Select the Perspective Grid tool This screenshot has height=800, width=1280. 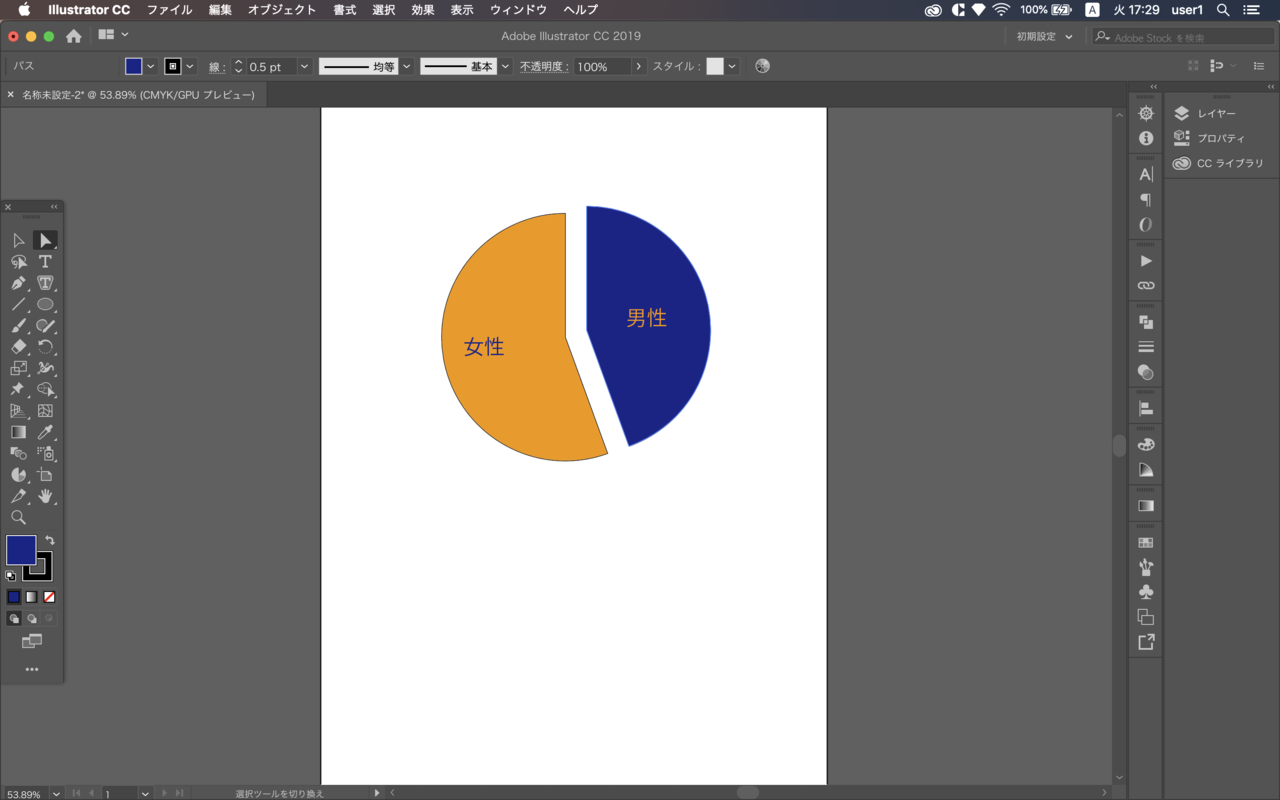pyautogui.click(x=18, y=411)
